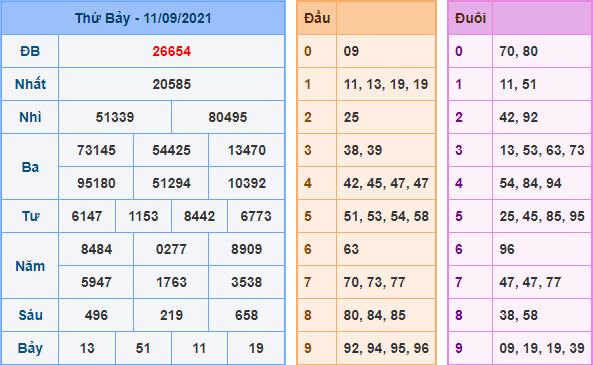Select Đầu row 0 value '09'
The height and width of the screenshot is (365, 593).
351,51
